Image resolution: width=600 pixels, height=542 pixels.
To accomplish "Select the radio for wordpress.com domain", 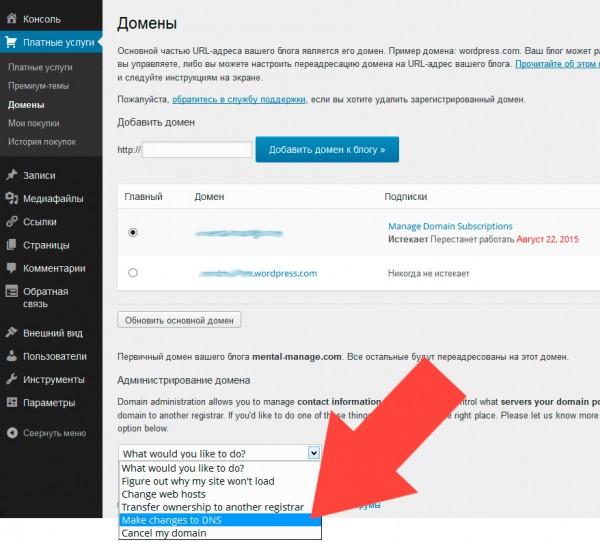I will coord(133,273).
